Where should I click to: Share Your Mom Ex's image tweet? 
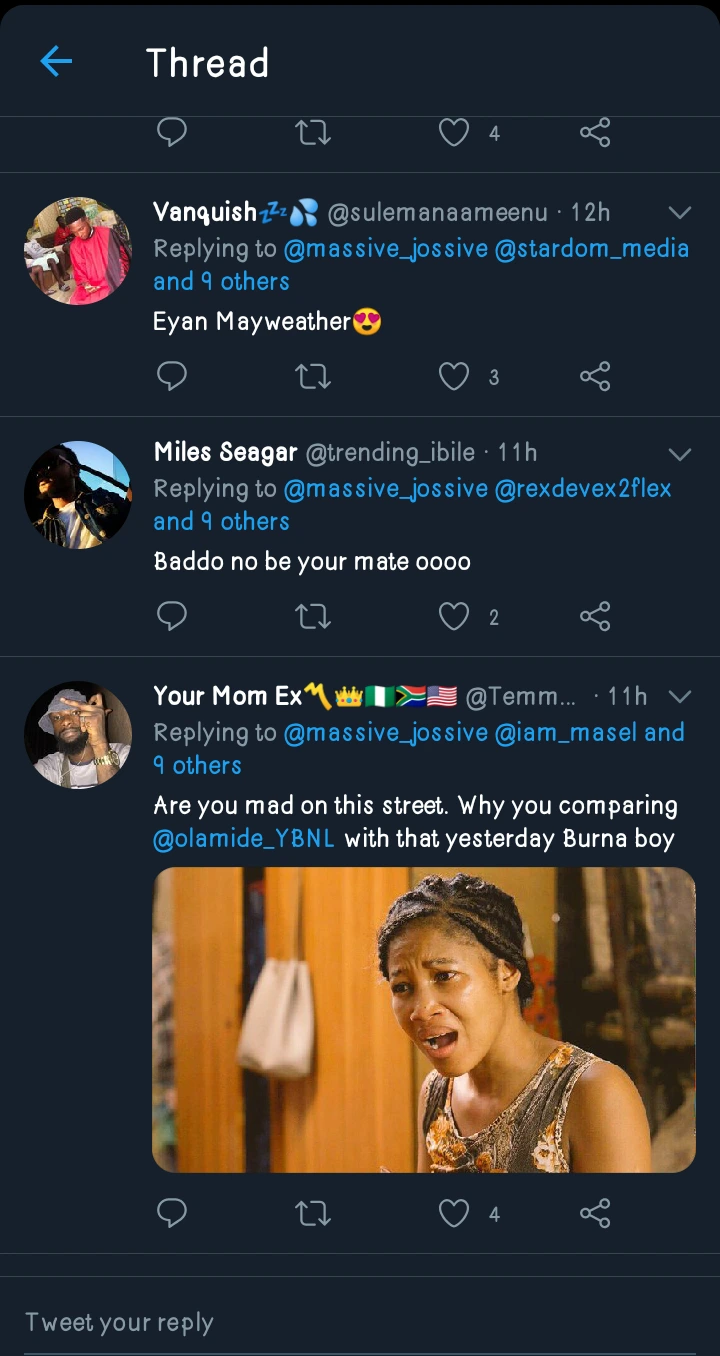click(x=595, y=1213)
